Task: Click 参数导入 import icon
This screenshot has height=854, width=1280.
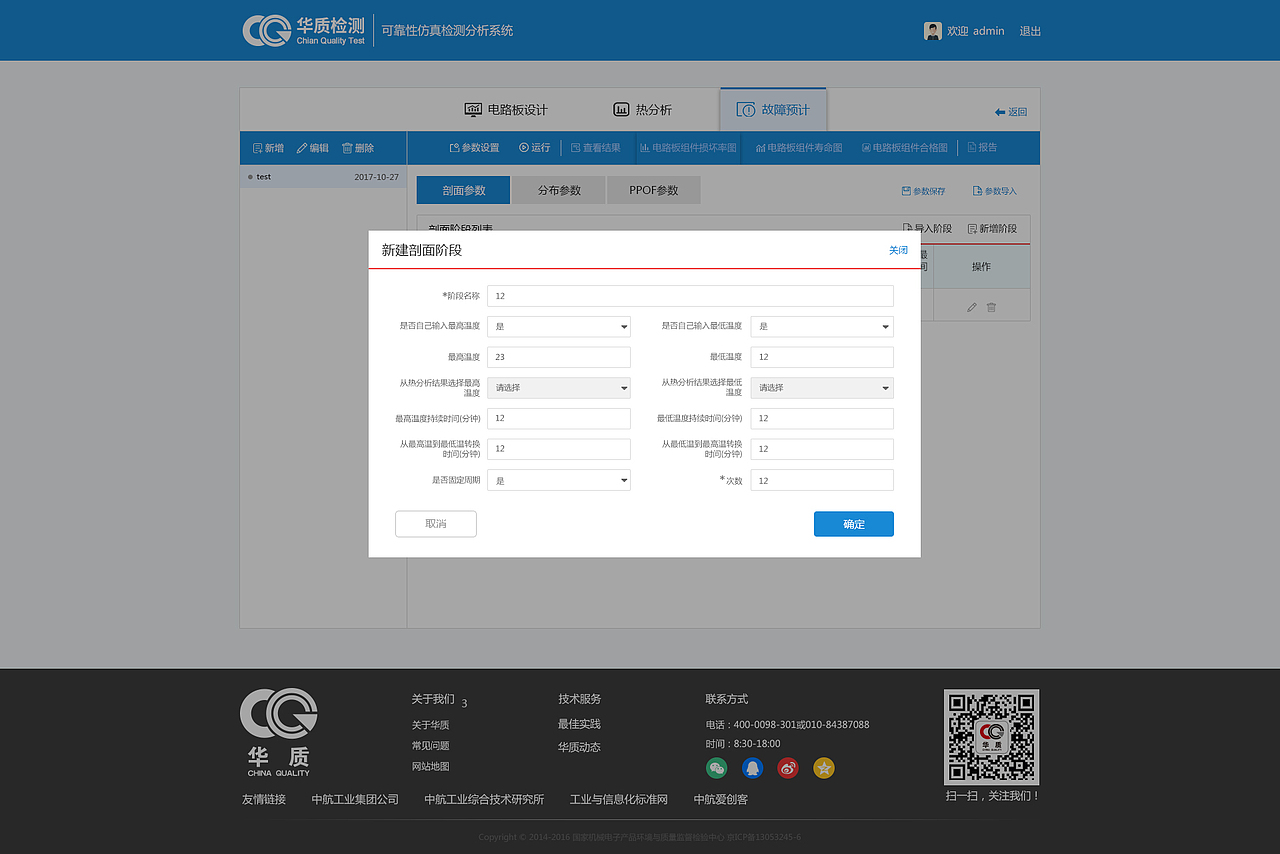Action: [x=977, y=191]
